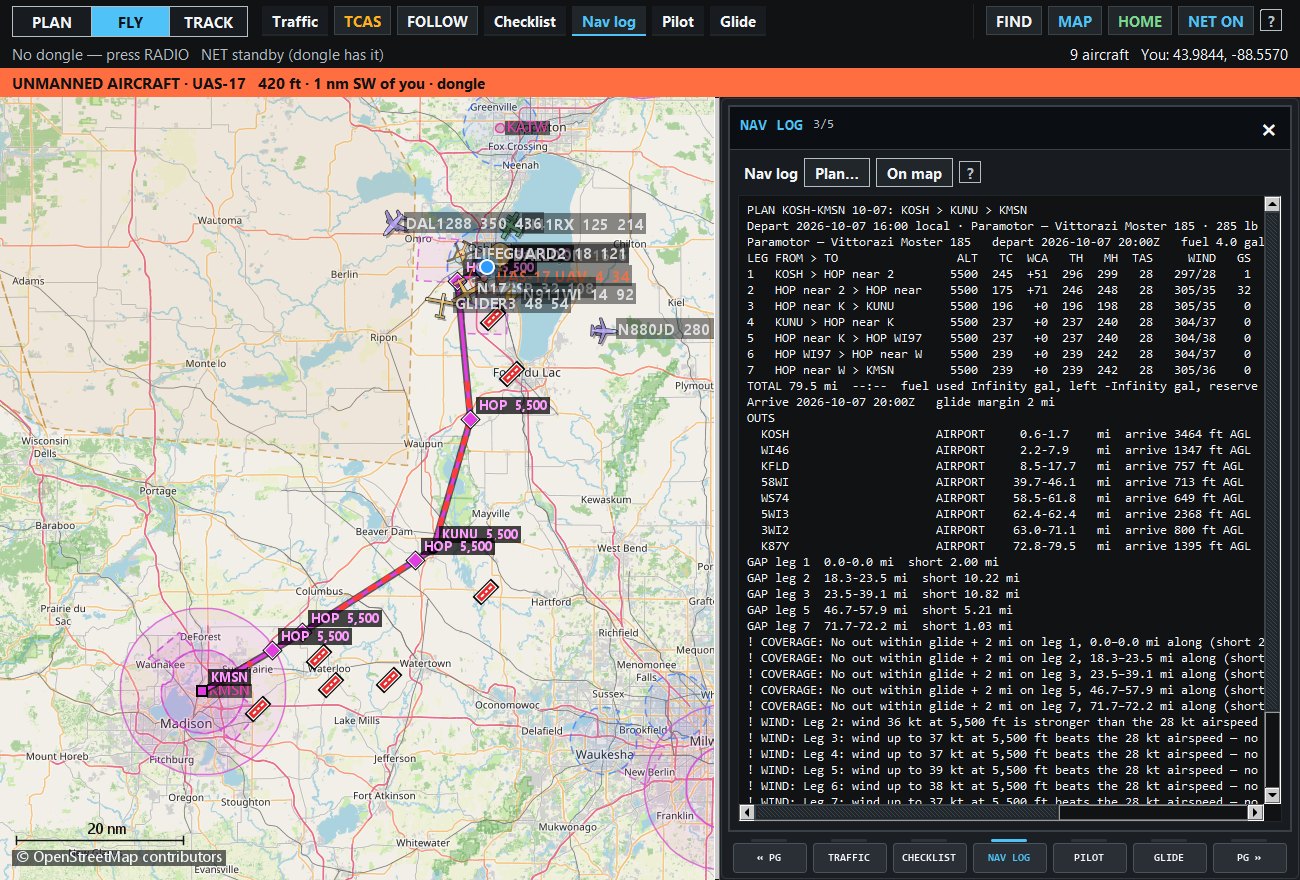Select the N880JD airplane icon
Screen dimensions: 1300x880
pos(603,329)
